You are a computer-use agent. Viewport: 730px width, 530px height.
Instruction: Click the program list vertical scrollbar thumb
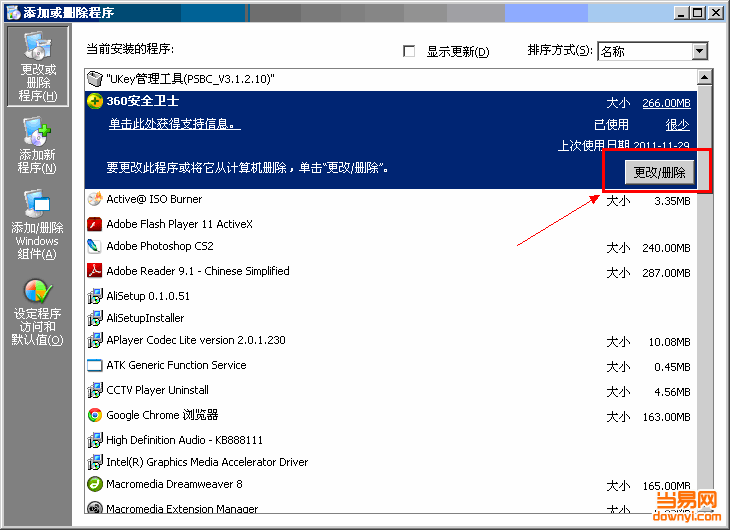(x=704, y=140)
